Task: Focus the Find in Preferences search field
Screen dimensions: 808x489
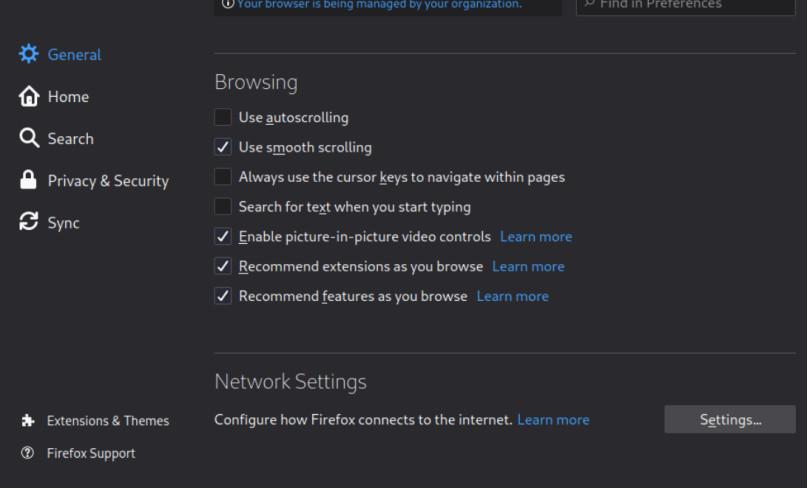Action: (x=690, y=5)
